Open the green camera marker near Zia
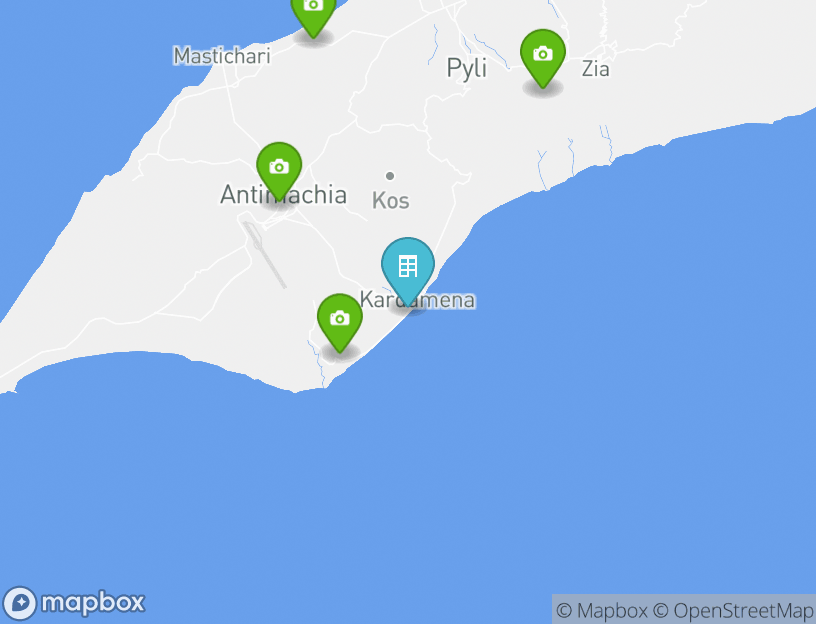This screenshot has width=816, height=624. pos(543,58)
